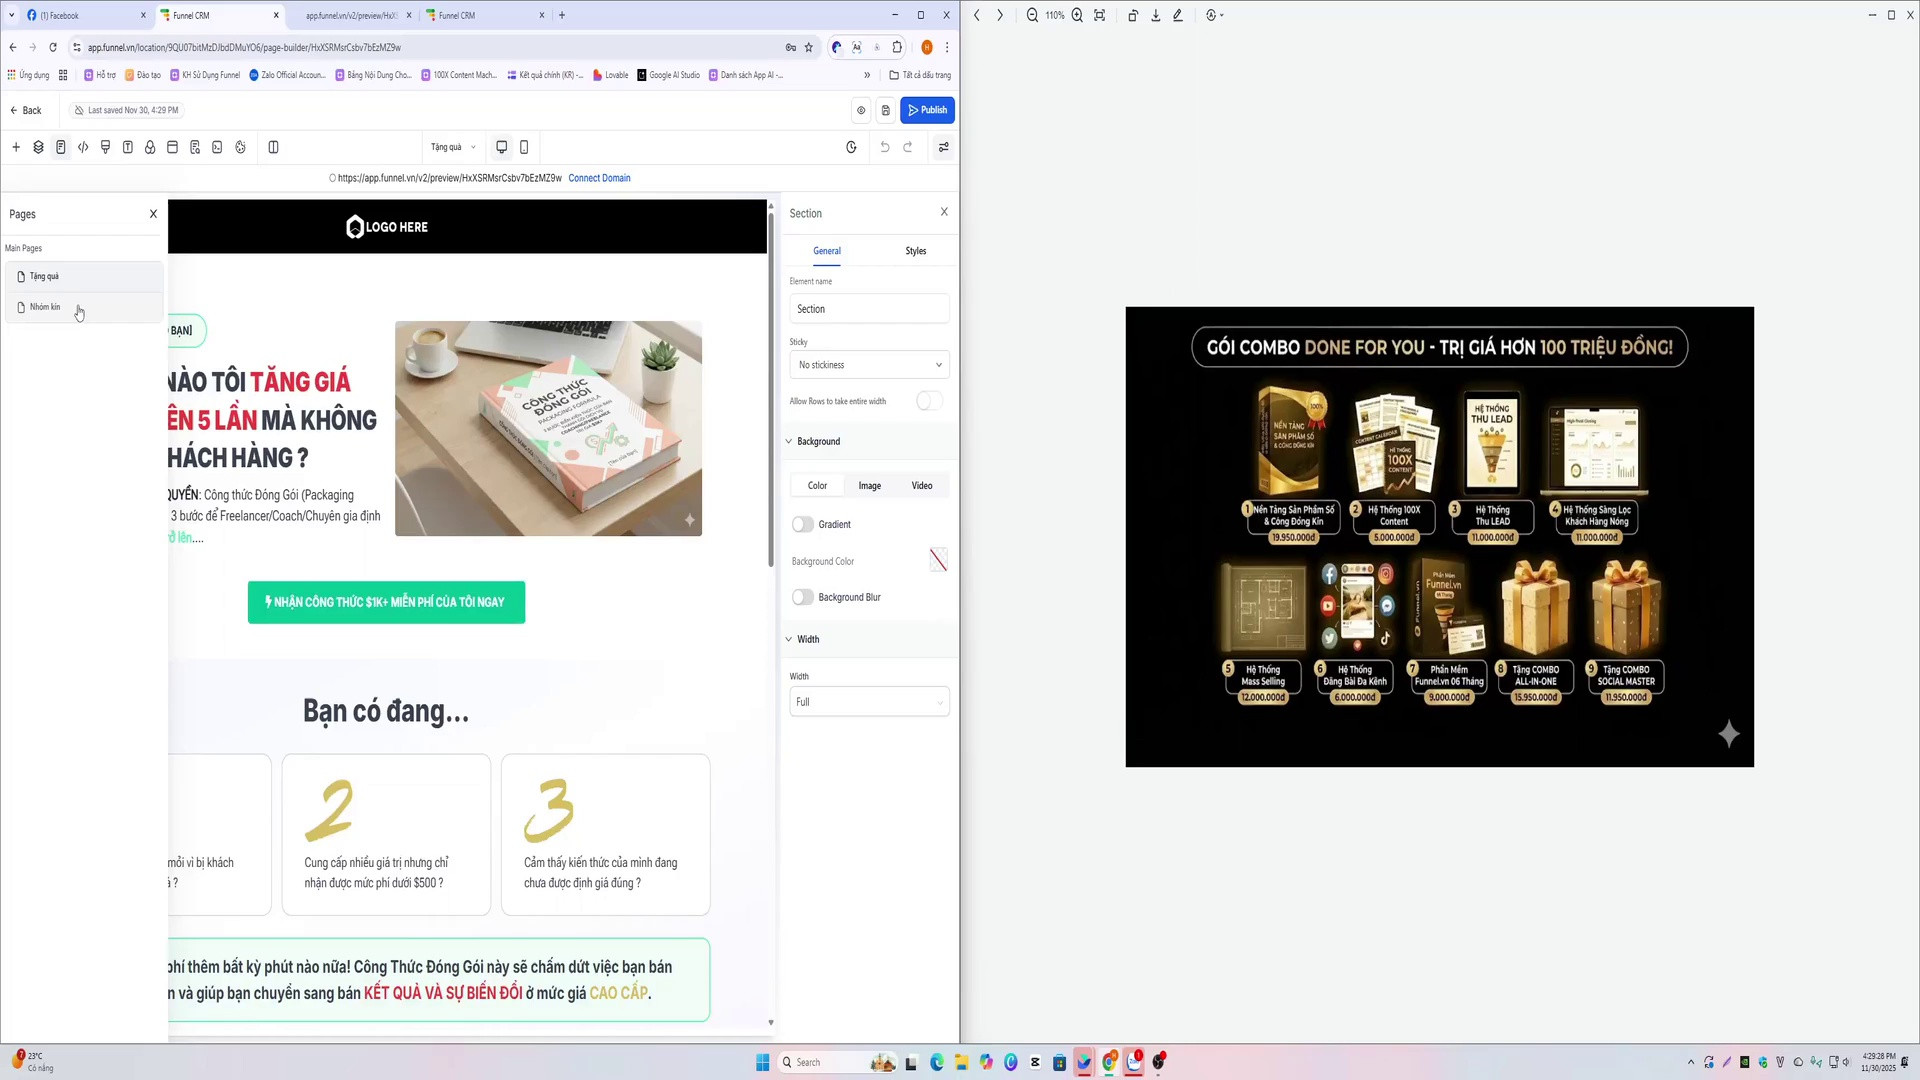Open the Sticky No stickiness dropdown
The image size is (1920, 1080).
coord(869,365)
